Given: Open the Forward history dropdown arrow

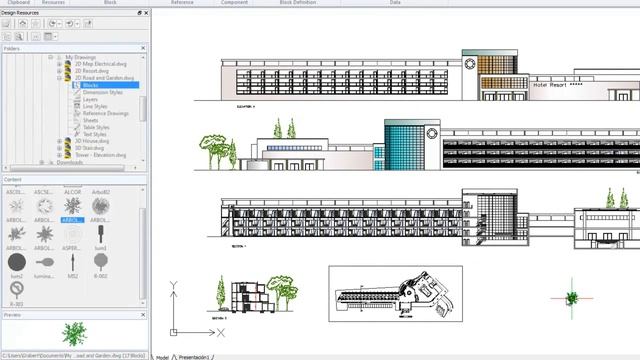Looking at the screenshot, I should point(77,24).
